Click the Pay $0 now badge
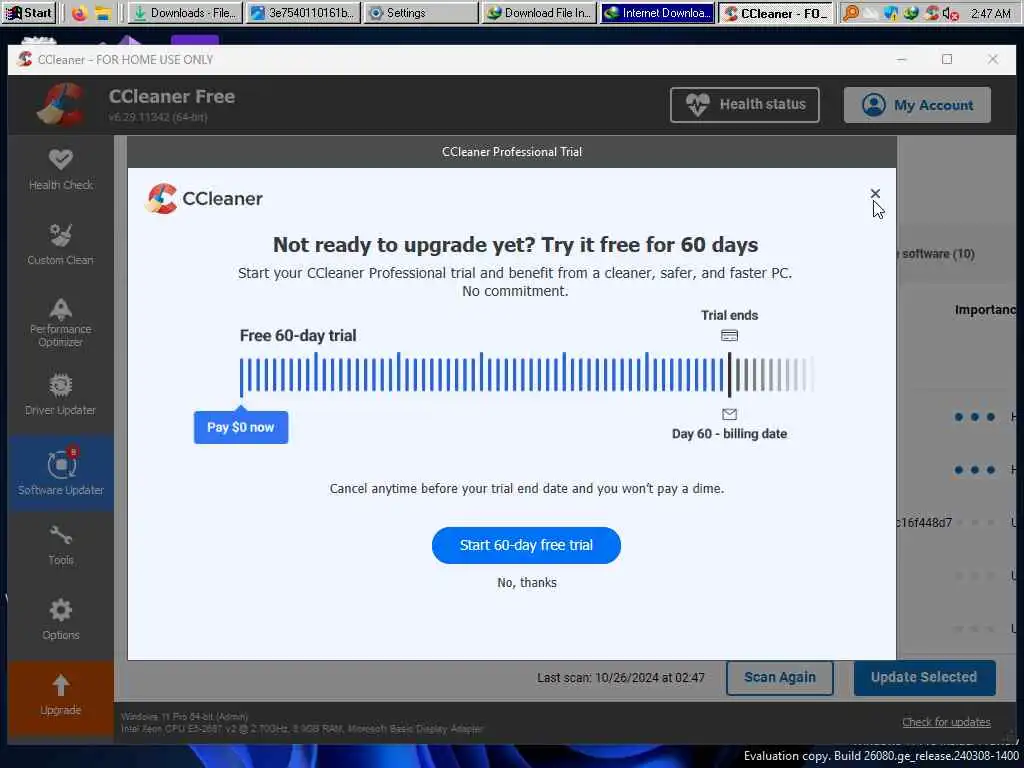 [x=240, y=427]
